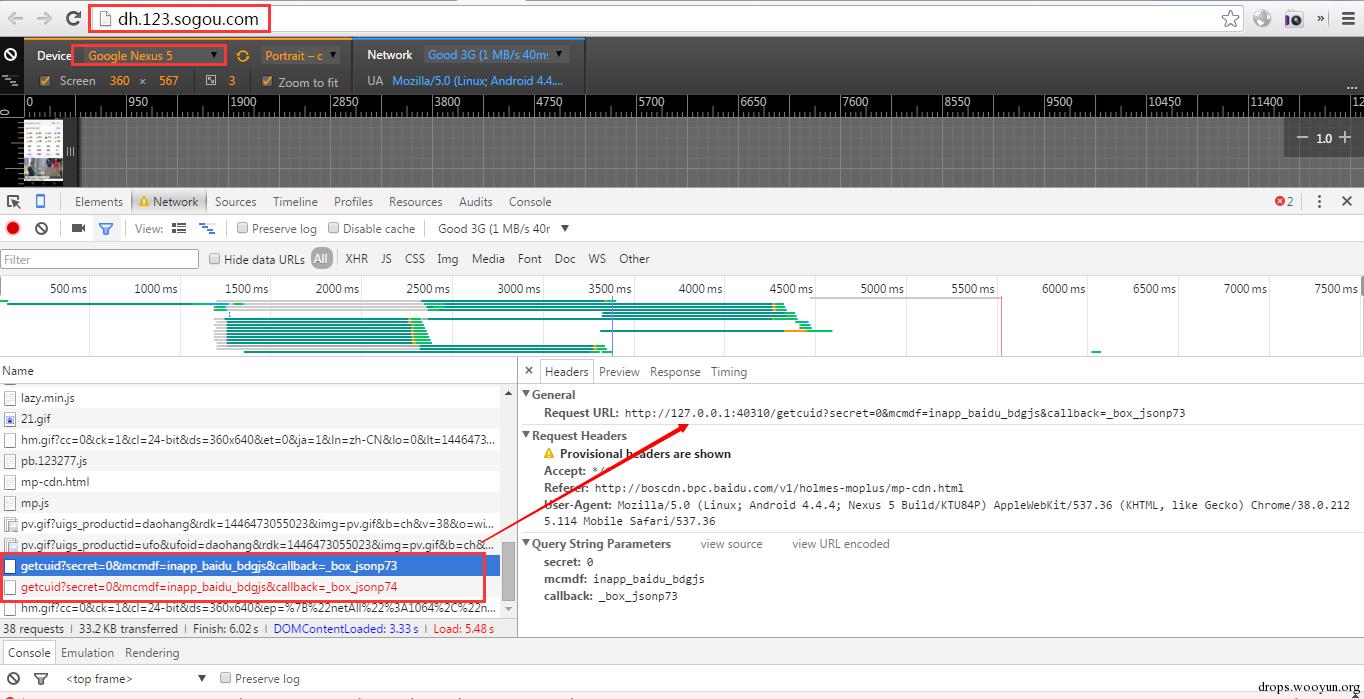Image resolution: width=1364 pixels, height=699 pixels.
Task: Open the Google Nexus 5 device dropdown
Action: (149, 55)
